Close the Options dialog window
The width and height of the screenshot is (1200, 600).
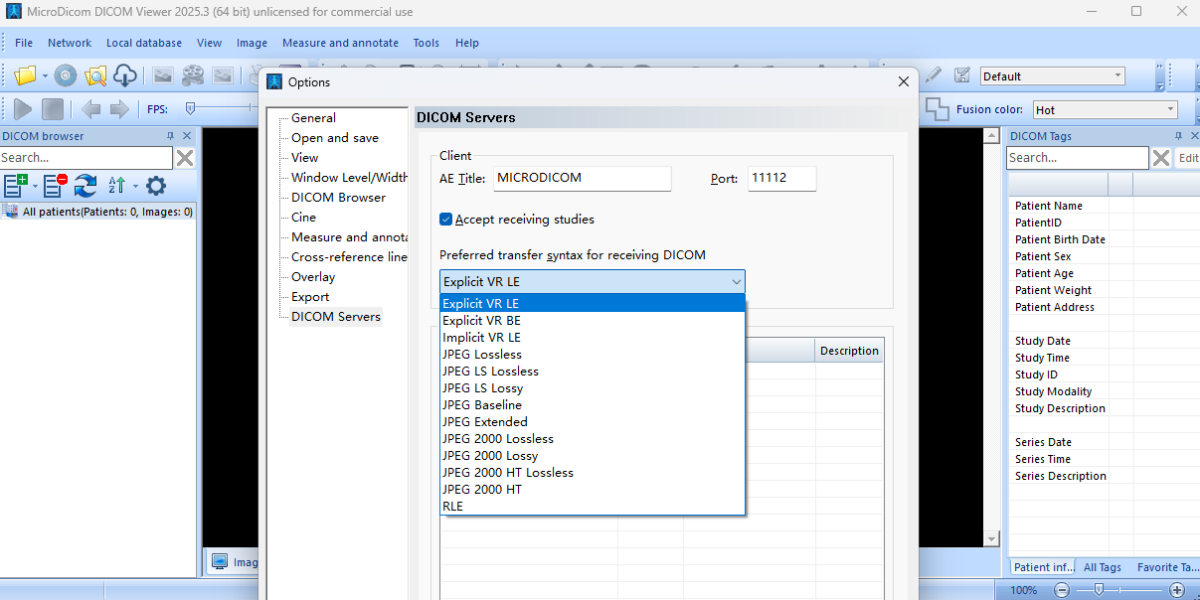click(903, 82)
